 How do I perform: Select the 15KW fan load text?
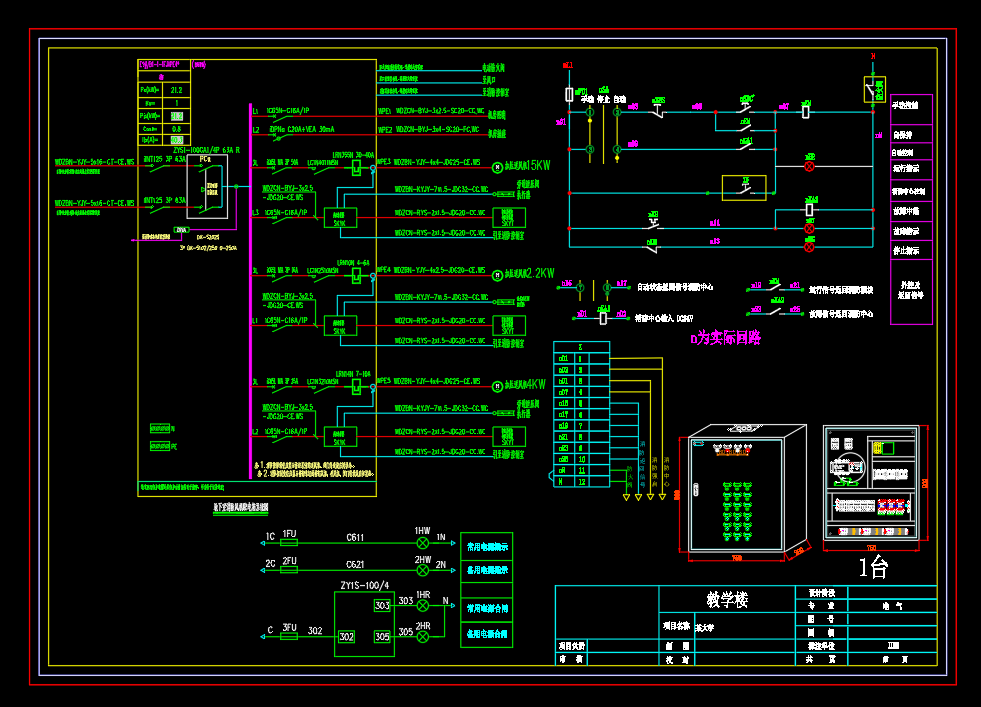pyautogui.click(x=527, y=166)
